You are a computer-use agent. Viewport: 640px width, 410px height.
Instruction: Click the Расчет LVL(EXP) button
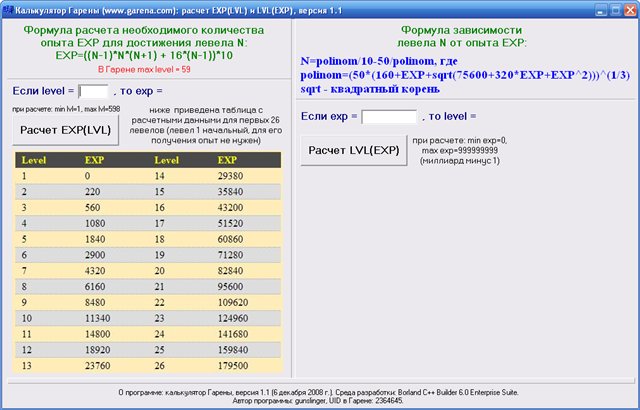[353, 150]
